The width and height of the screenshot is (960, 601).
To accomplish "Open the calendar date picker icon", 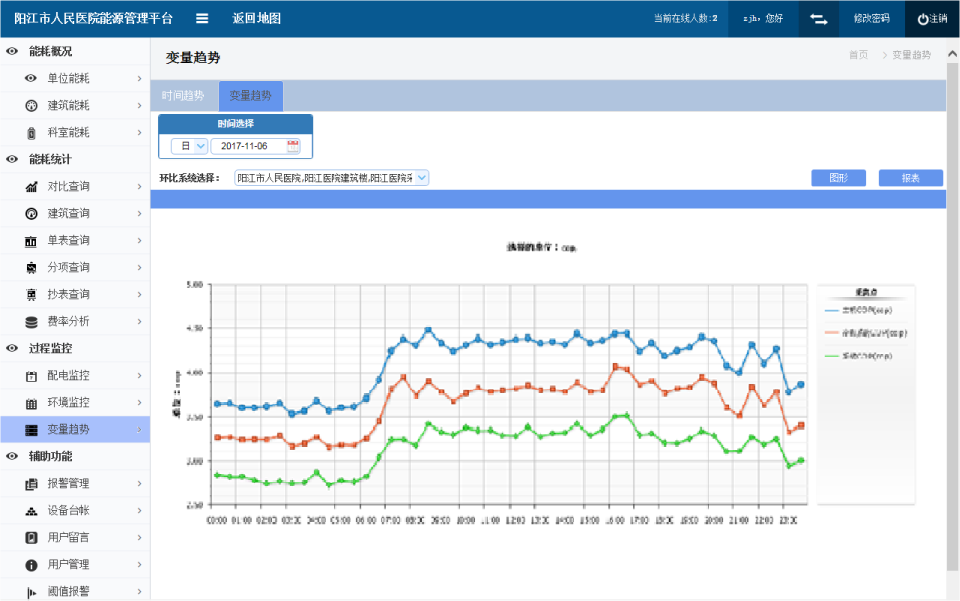I will (x=293, y=146).
